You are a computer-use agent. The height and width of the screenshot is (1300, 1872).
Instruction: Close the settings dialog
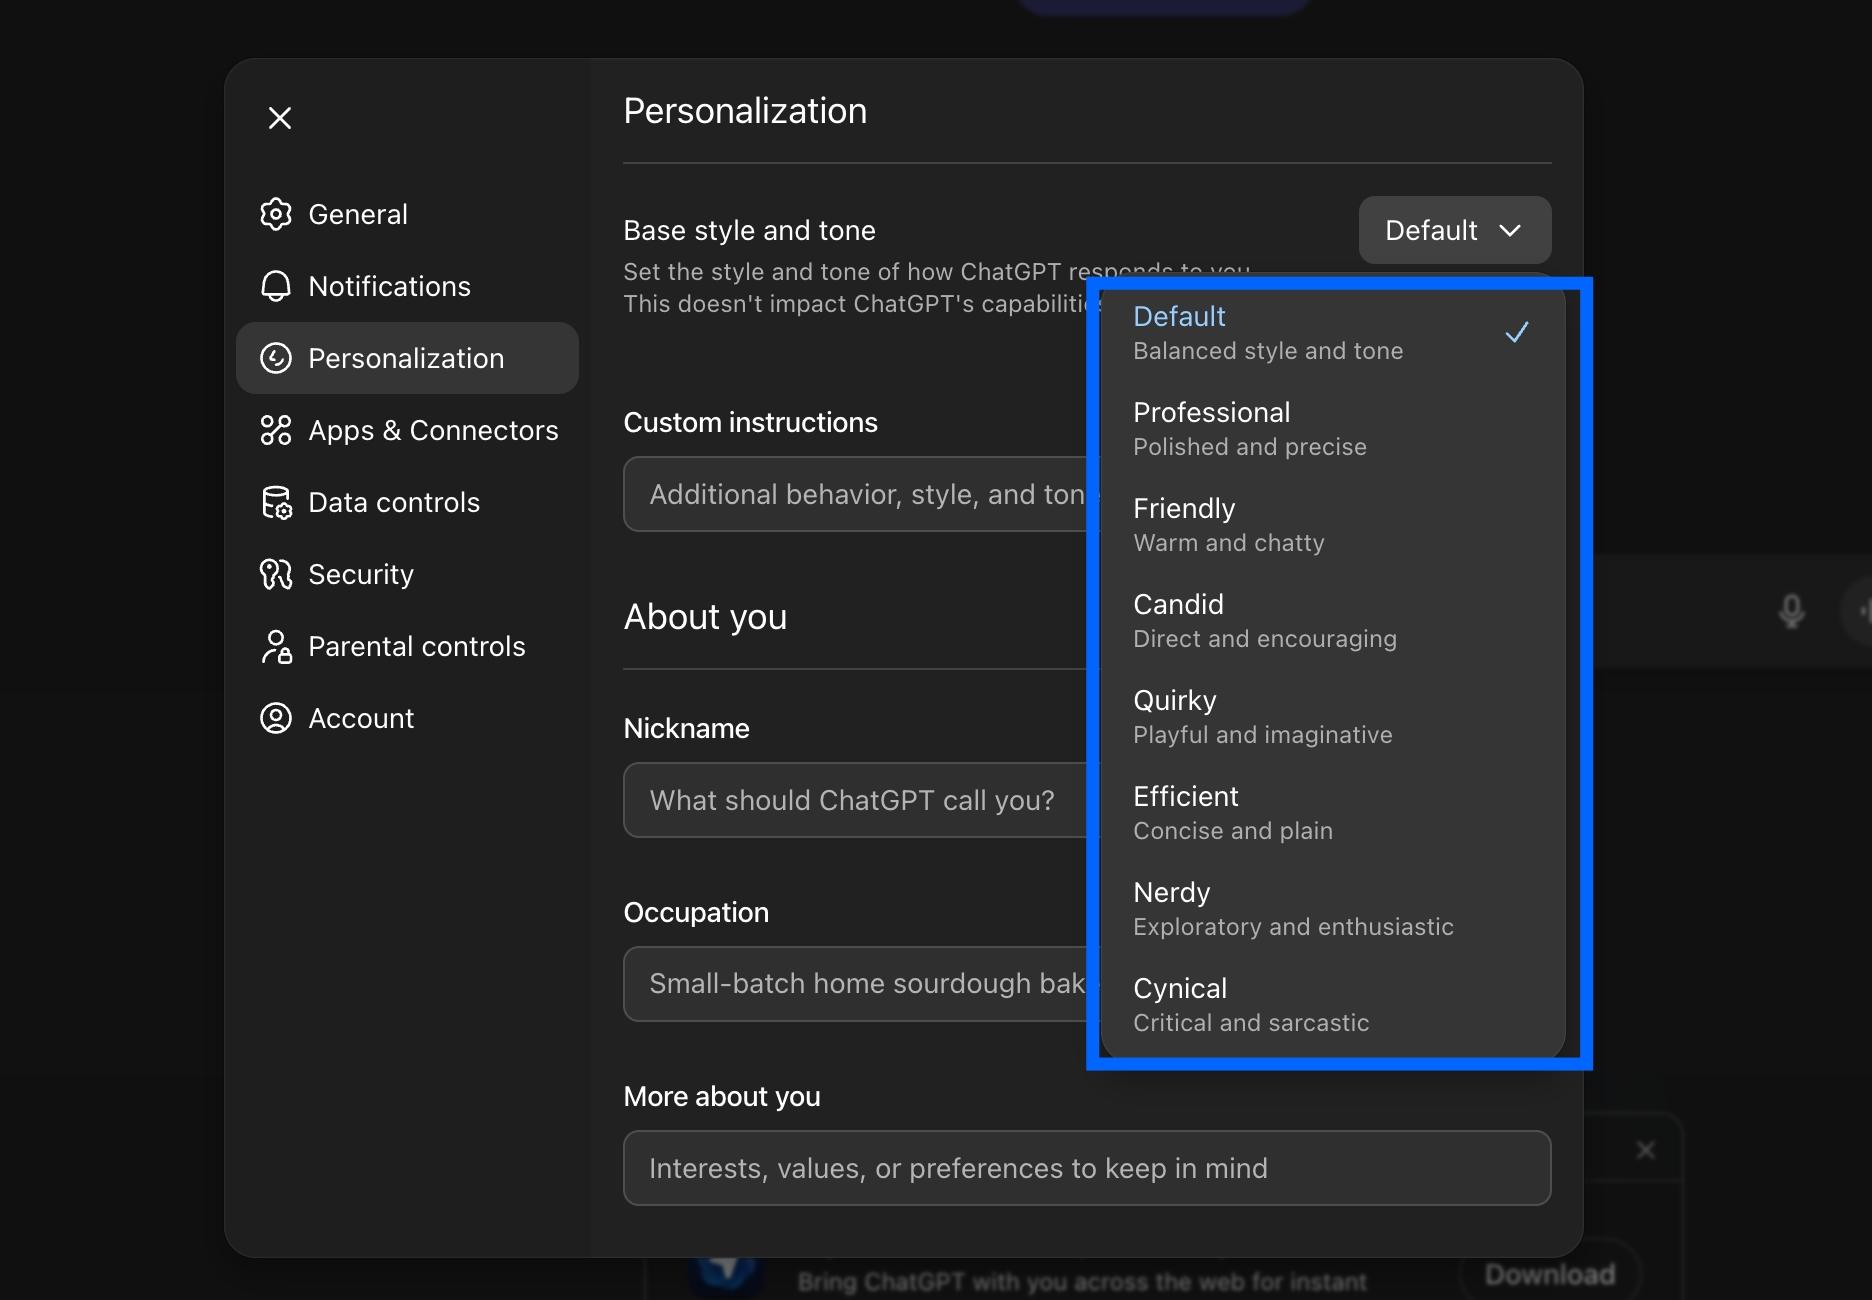tap(280, 117)
